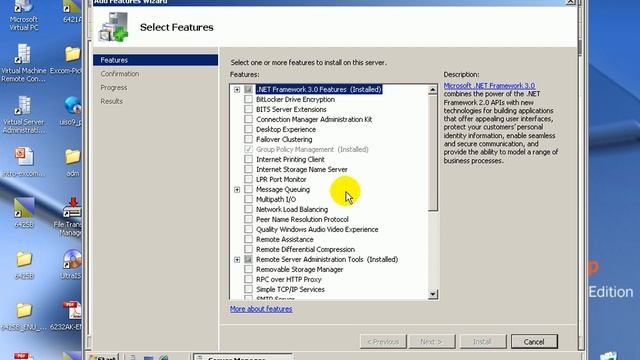Select Group Policy Management (Installed) row
This screenshot has width=640, height=360.
(x=312, y=149)
